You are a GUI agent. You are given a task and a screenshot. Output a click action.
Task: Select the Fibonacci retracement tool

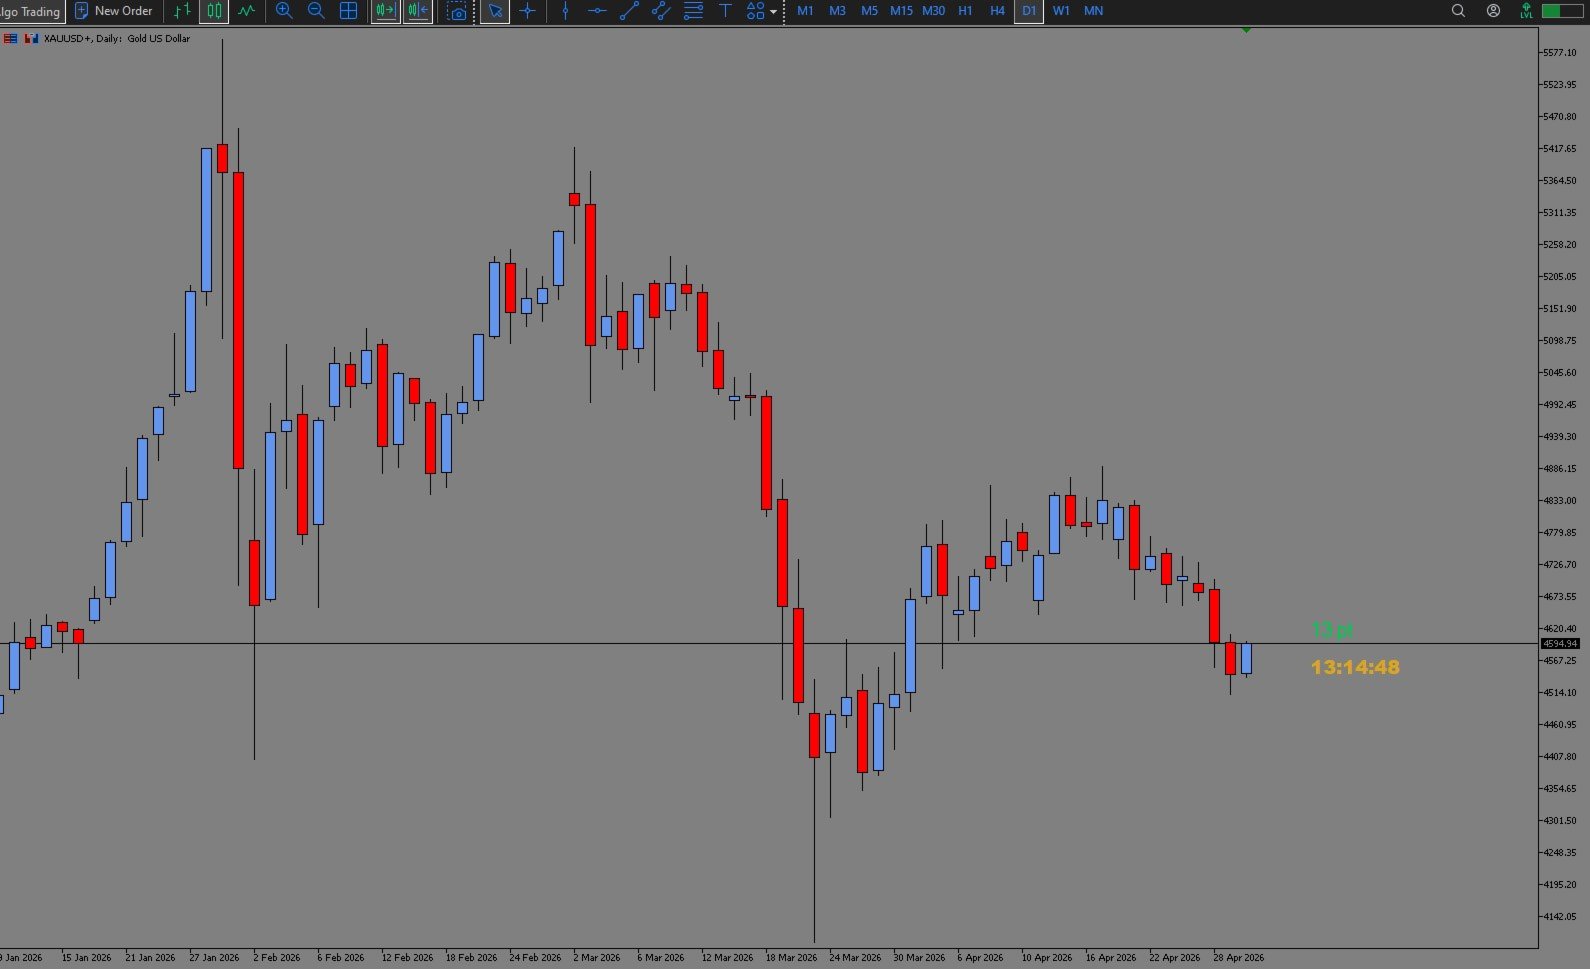pyautogui.click(x=693, y=11)
